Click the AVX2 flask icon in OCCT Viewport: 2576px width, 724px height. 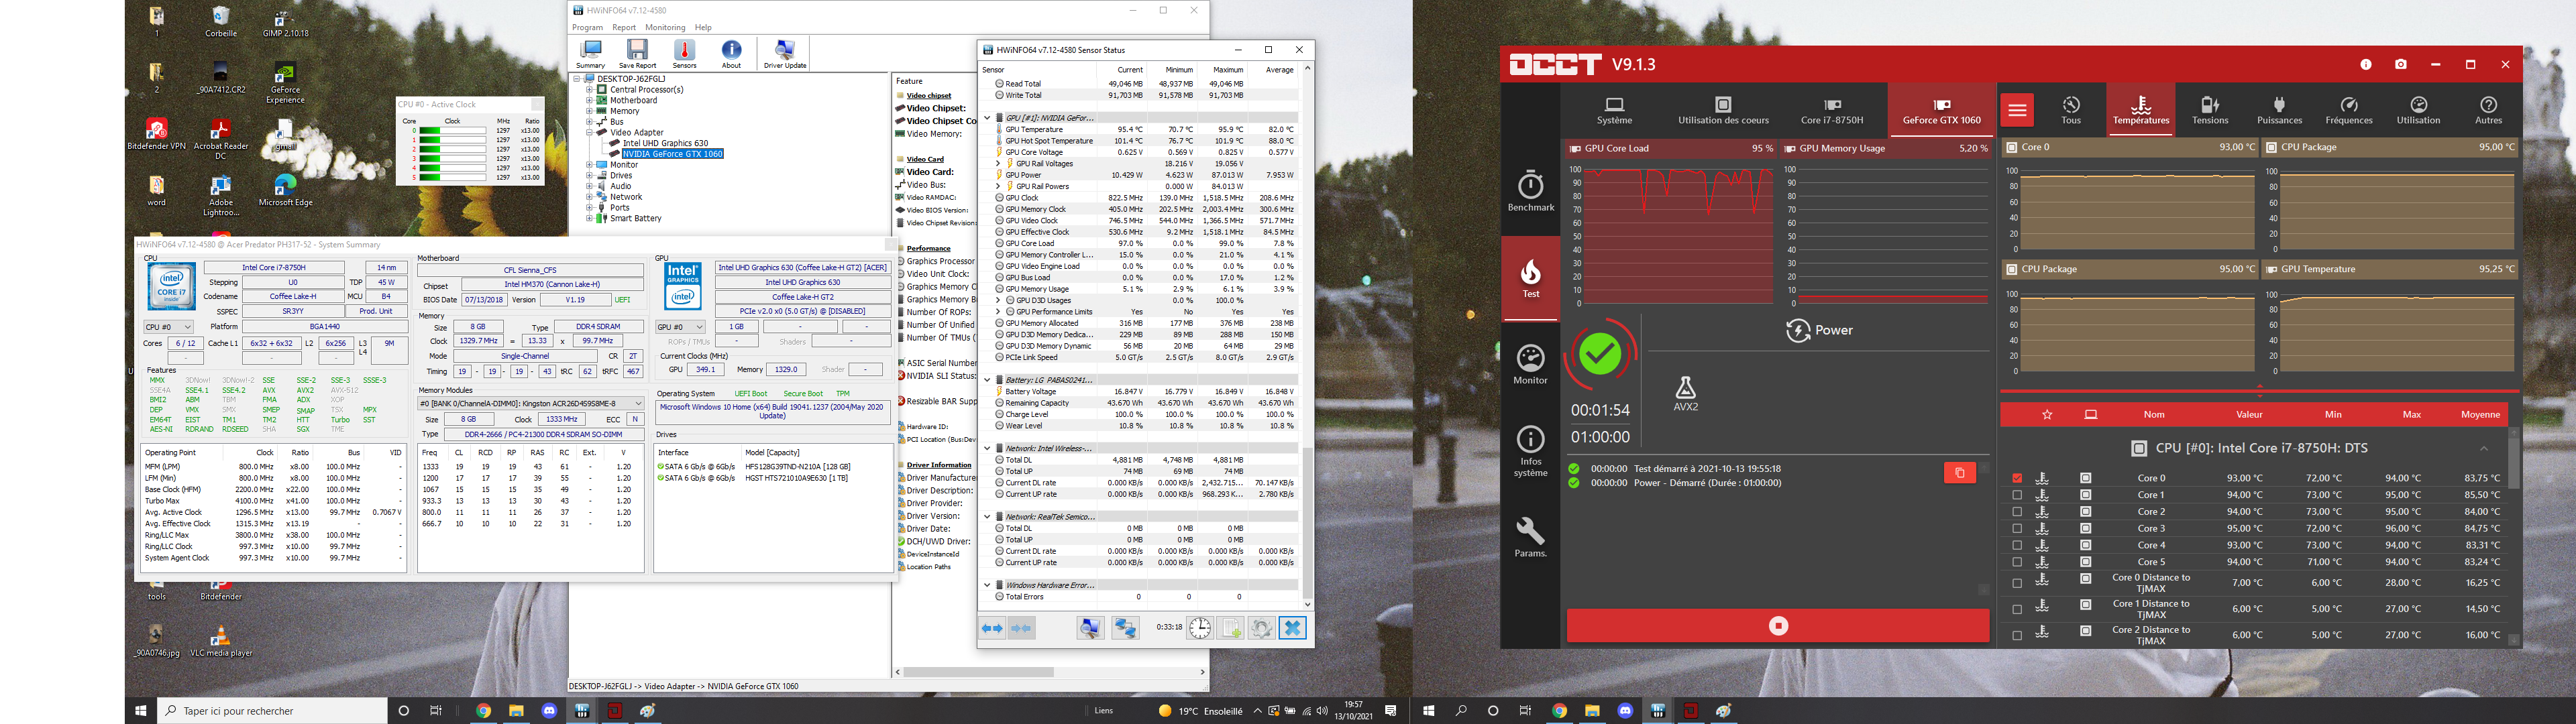click(x=1686, y=393)
